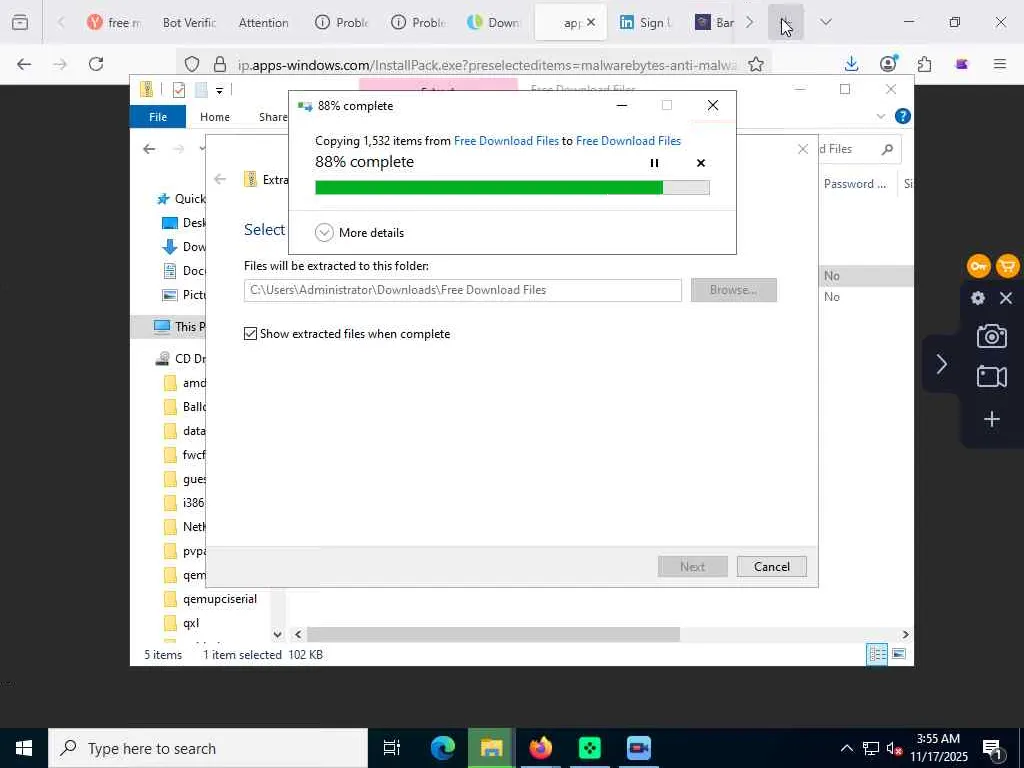Viewport: 1024px width, 768px height.
Task: Close the active app tab
Action: click(x=591, y=22)
